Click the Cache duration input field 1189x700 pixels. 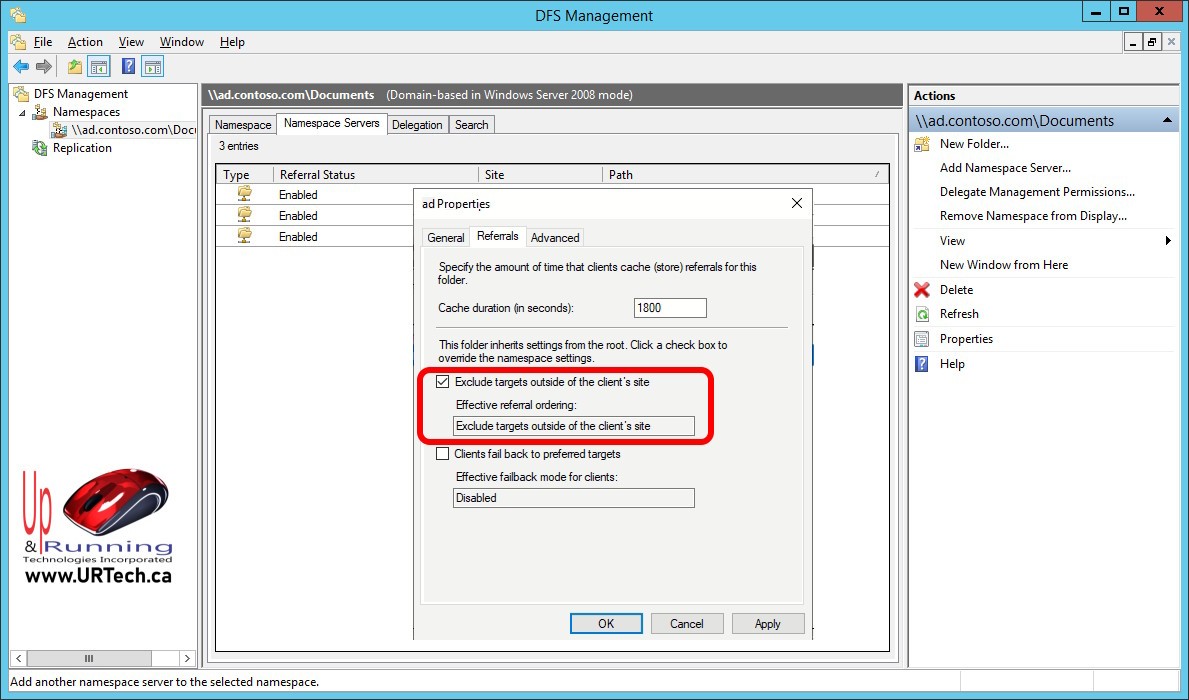670,308
